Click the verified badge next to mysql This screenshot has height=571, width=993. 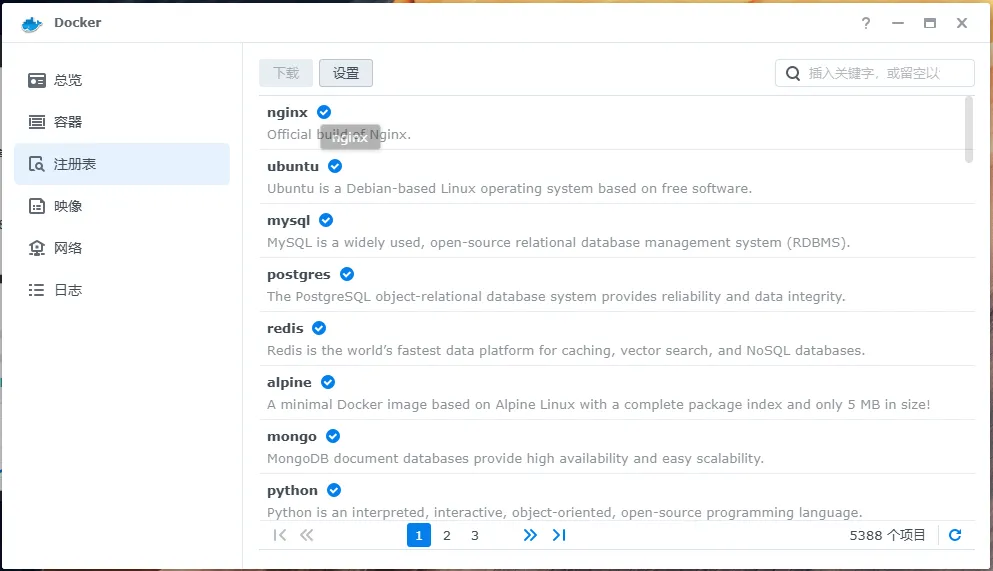pyautogui.click(x=326, y=220)
